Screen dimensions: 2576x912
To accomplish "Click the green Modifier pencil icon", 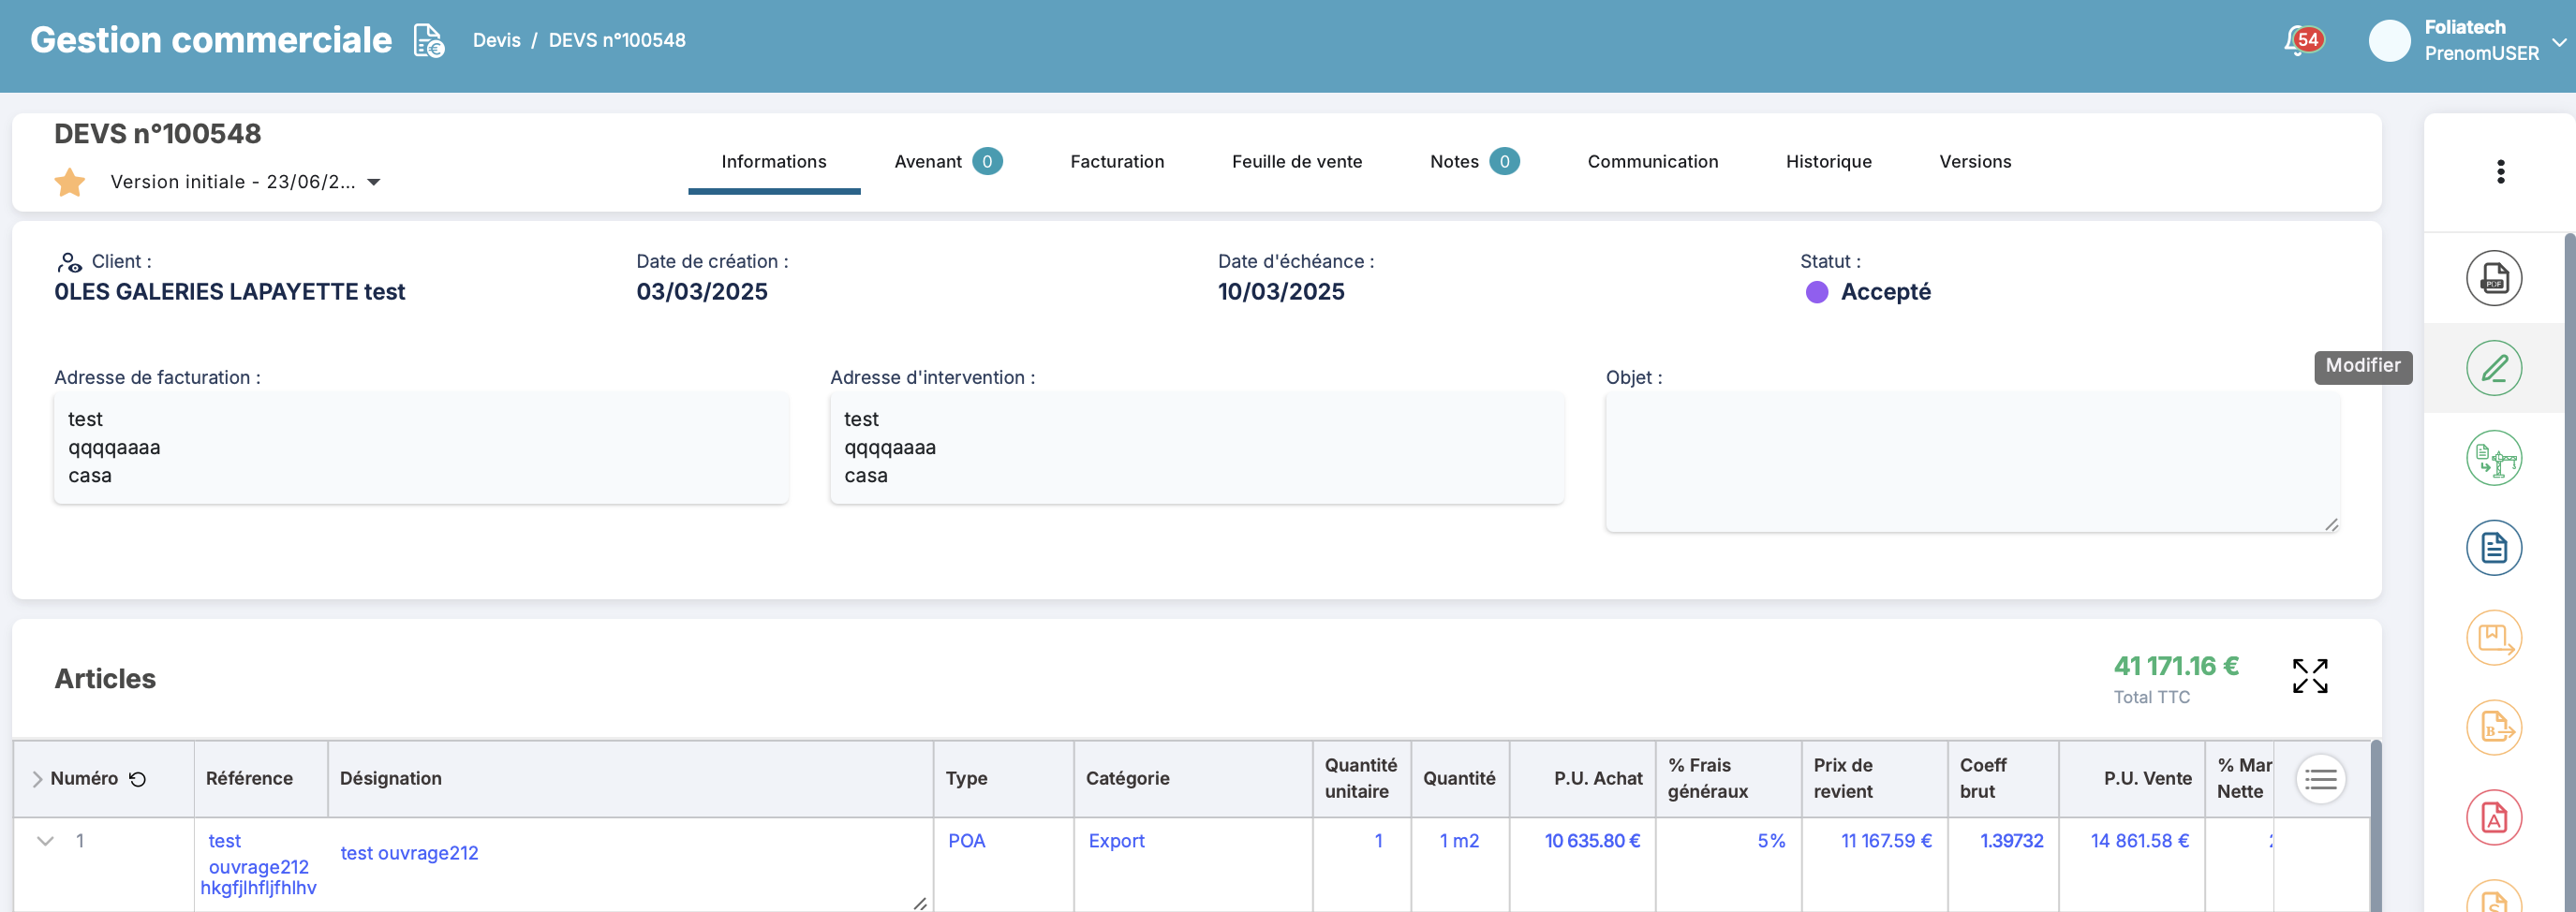I will pos(2493,368).
